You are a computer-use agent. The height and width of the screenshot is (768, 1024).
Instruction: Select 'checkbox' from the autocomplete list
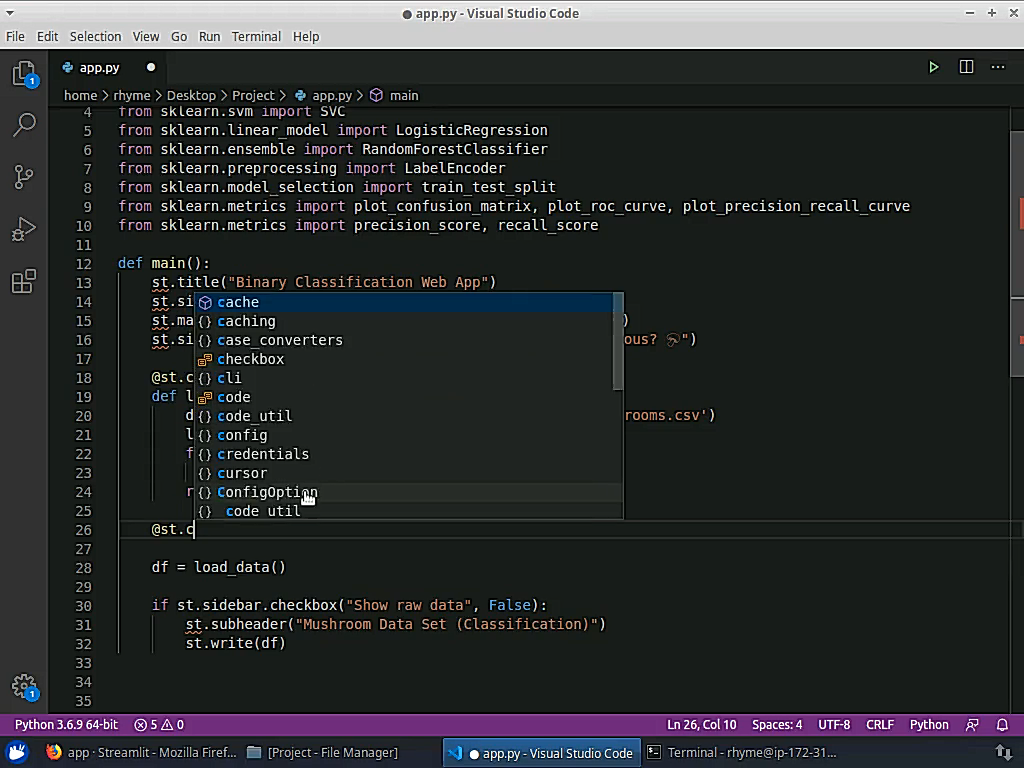(250, 359)
